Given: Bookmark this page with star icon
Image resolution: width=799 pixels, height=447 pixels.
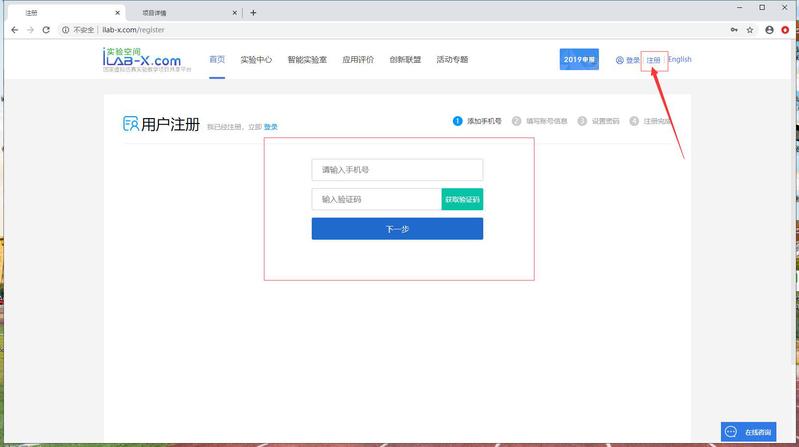Looking at the screenshot, I should (750, 30).
